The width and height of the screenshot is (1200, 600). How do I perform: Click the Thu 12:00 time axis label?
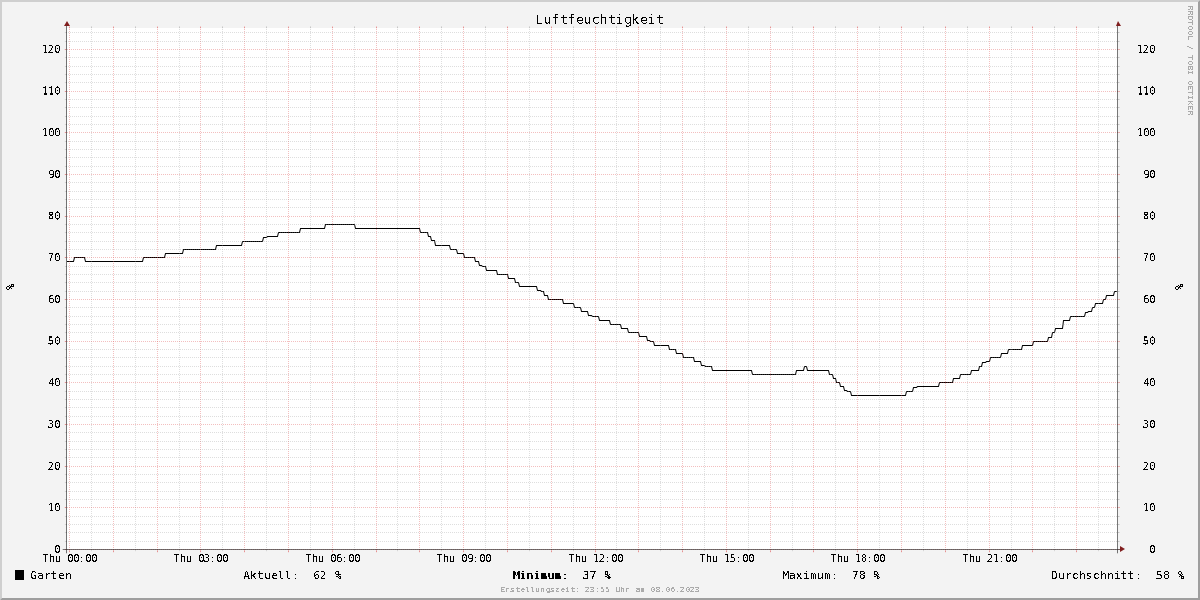click(596, 558)
